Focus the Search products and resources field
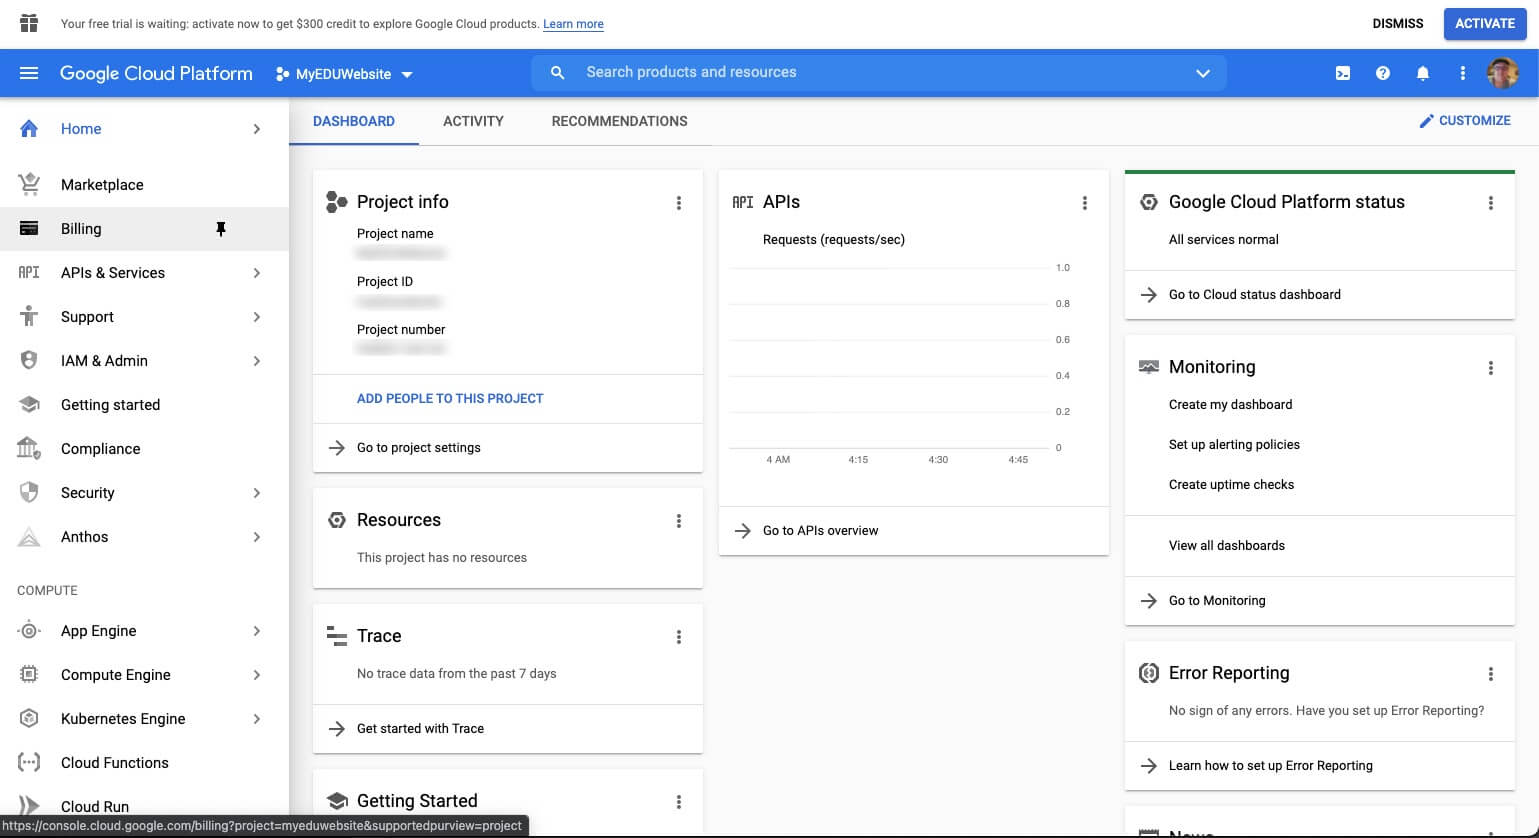 coord(879,73)
